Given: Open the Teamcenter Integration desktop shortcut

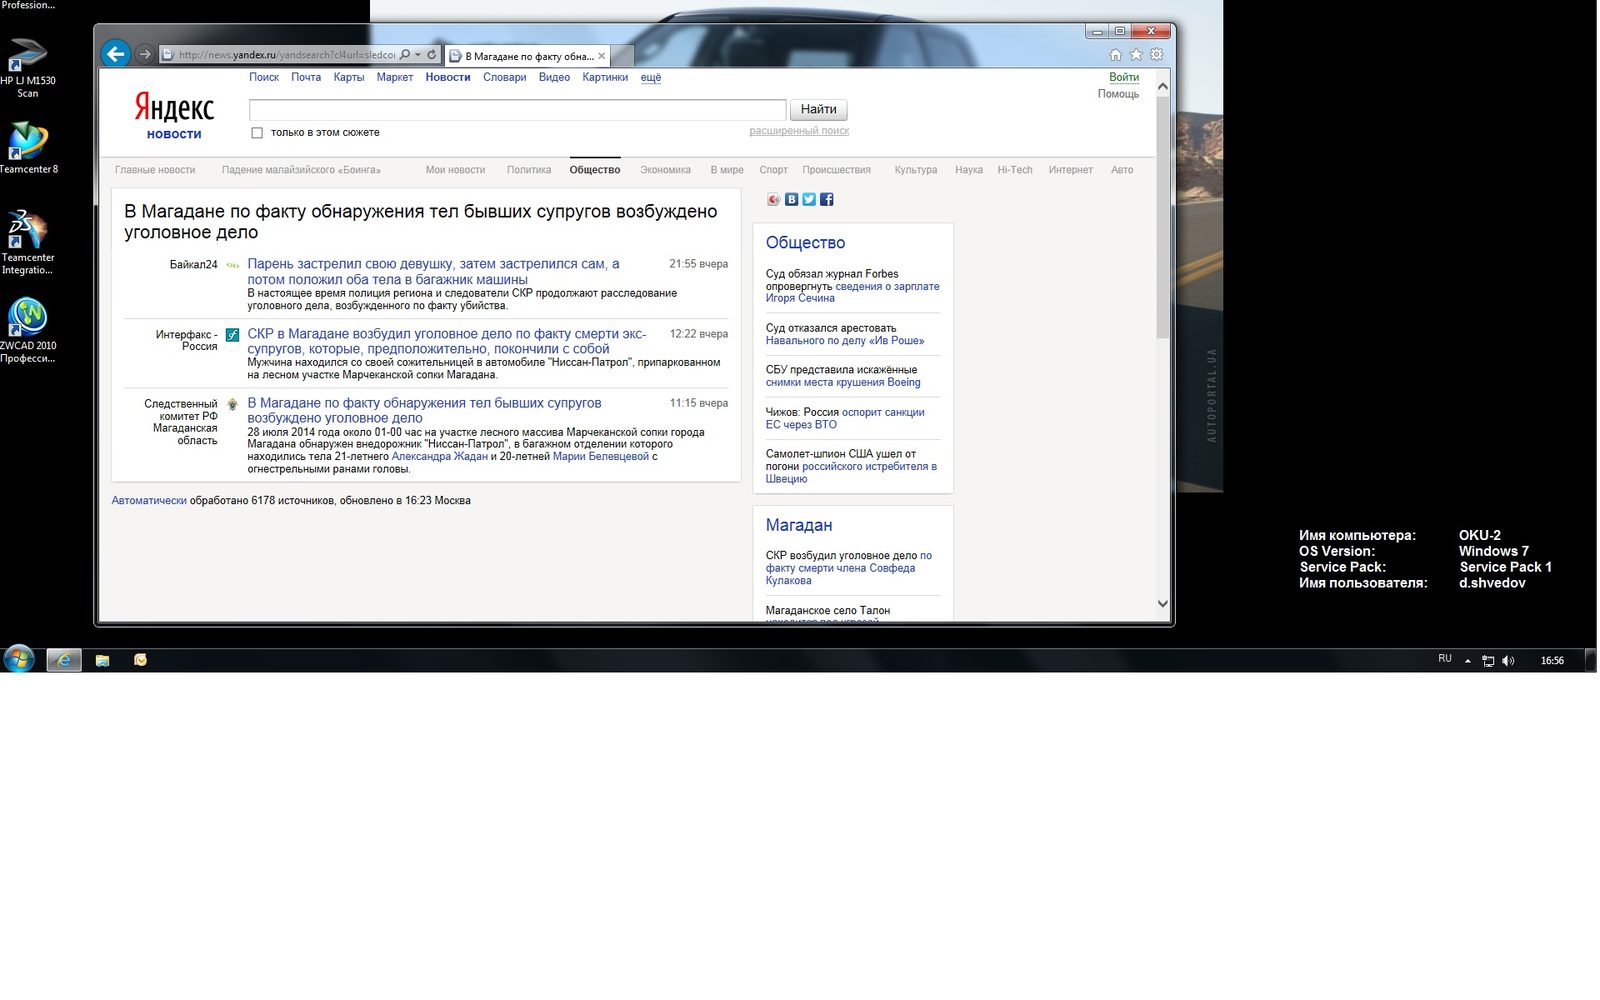Looking at the screenshot, I should coord(28,242).
